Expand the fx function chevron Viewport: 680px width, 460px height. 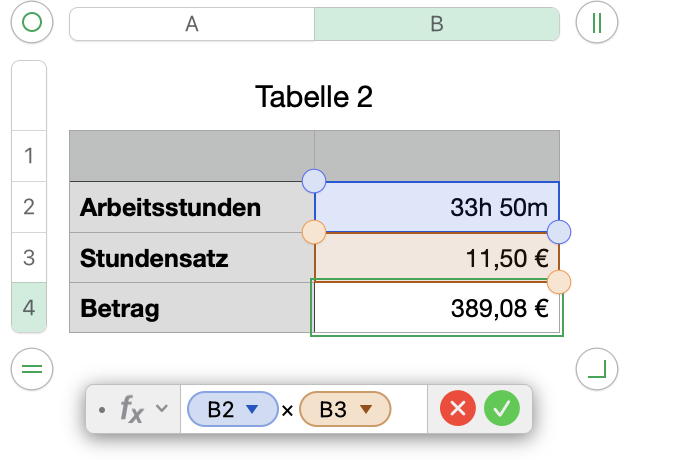(x=161, y=407)
